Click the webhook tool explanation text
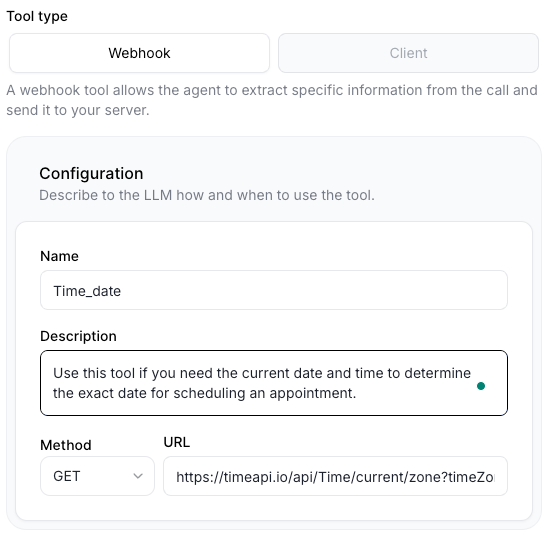The width and height of the screenshot is (557, 539). point(272,100)
